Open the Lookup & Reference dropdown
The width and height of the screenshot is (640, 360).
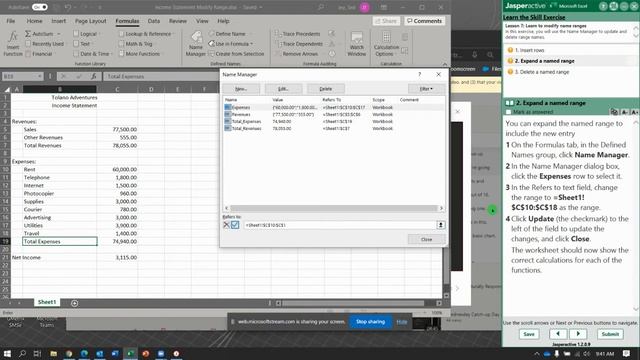pos(173,34)
